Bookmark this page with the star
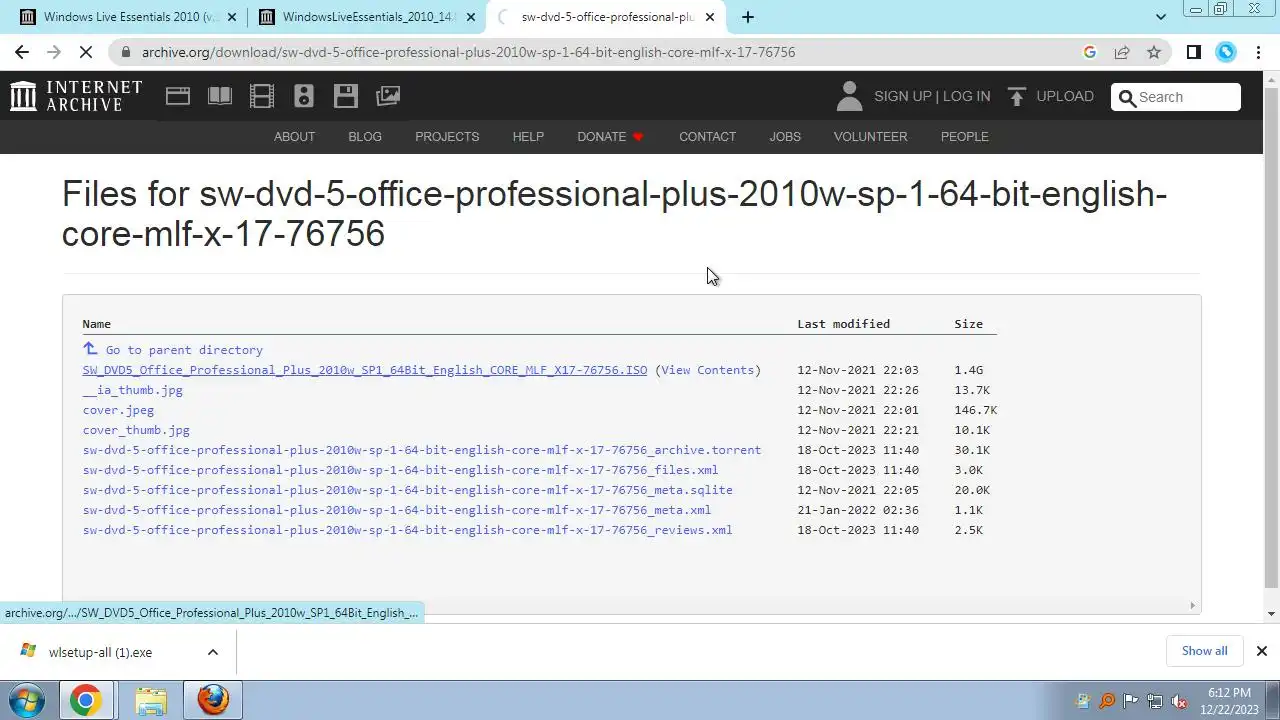Viewport: 1280px width, 720px height. coord(1154,52)
